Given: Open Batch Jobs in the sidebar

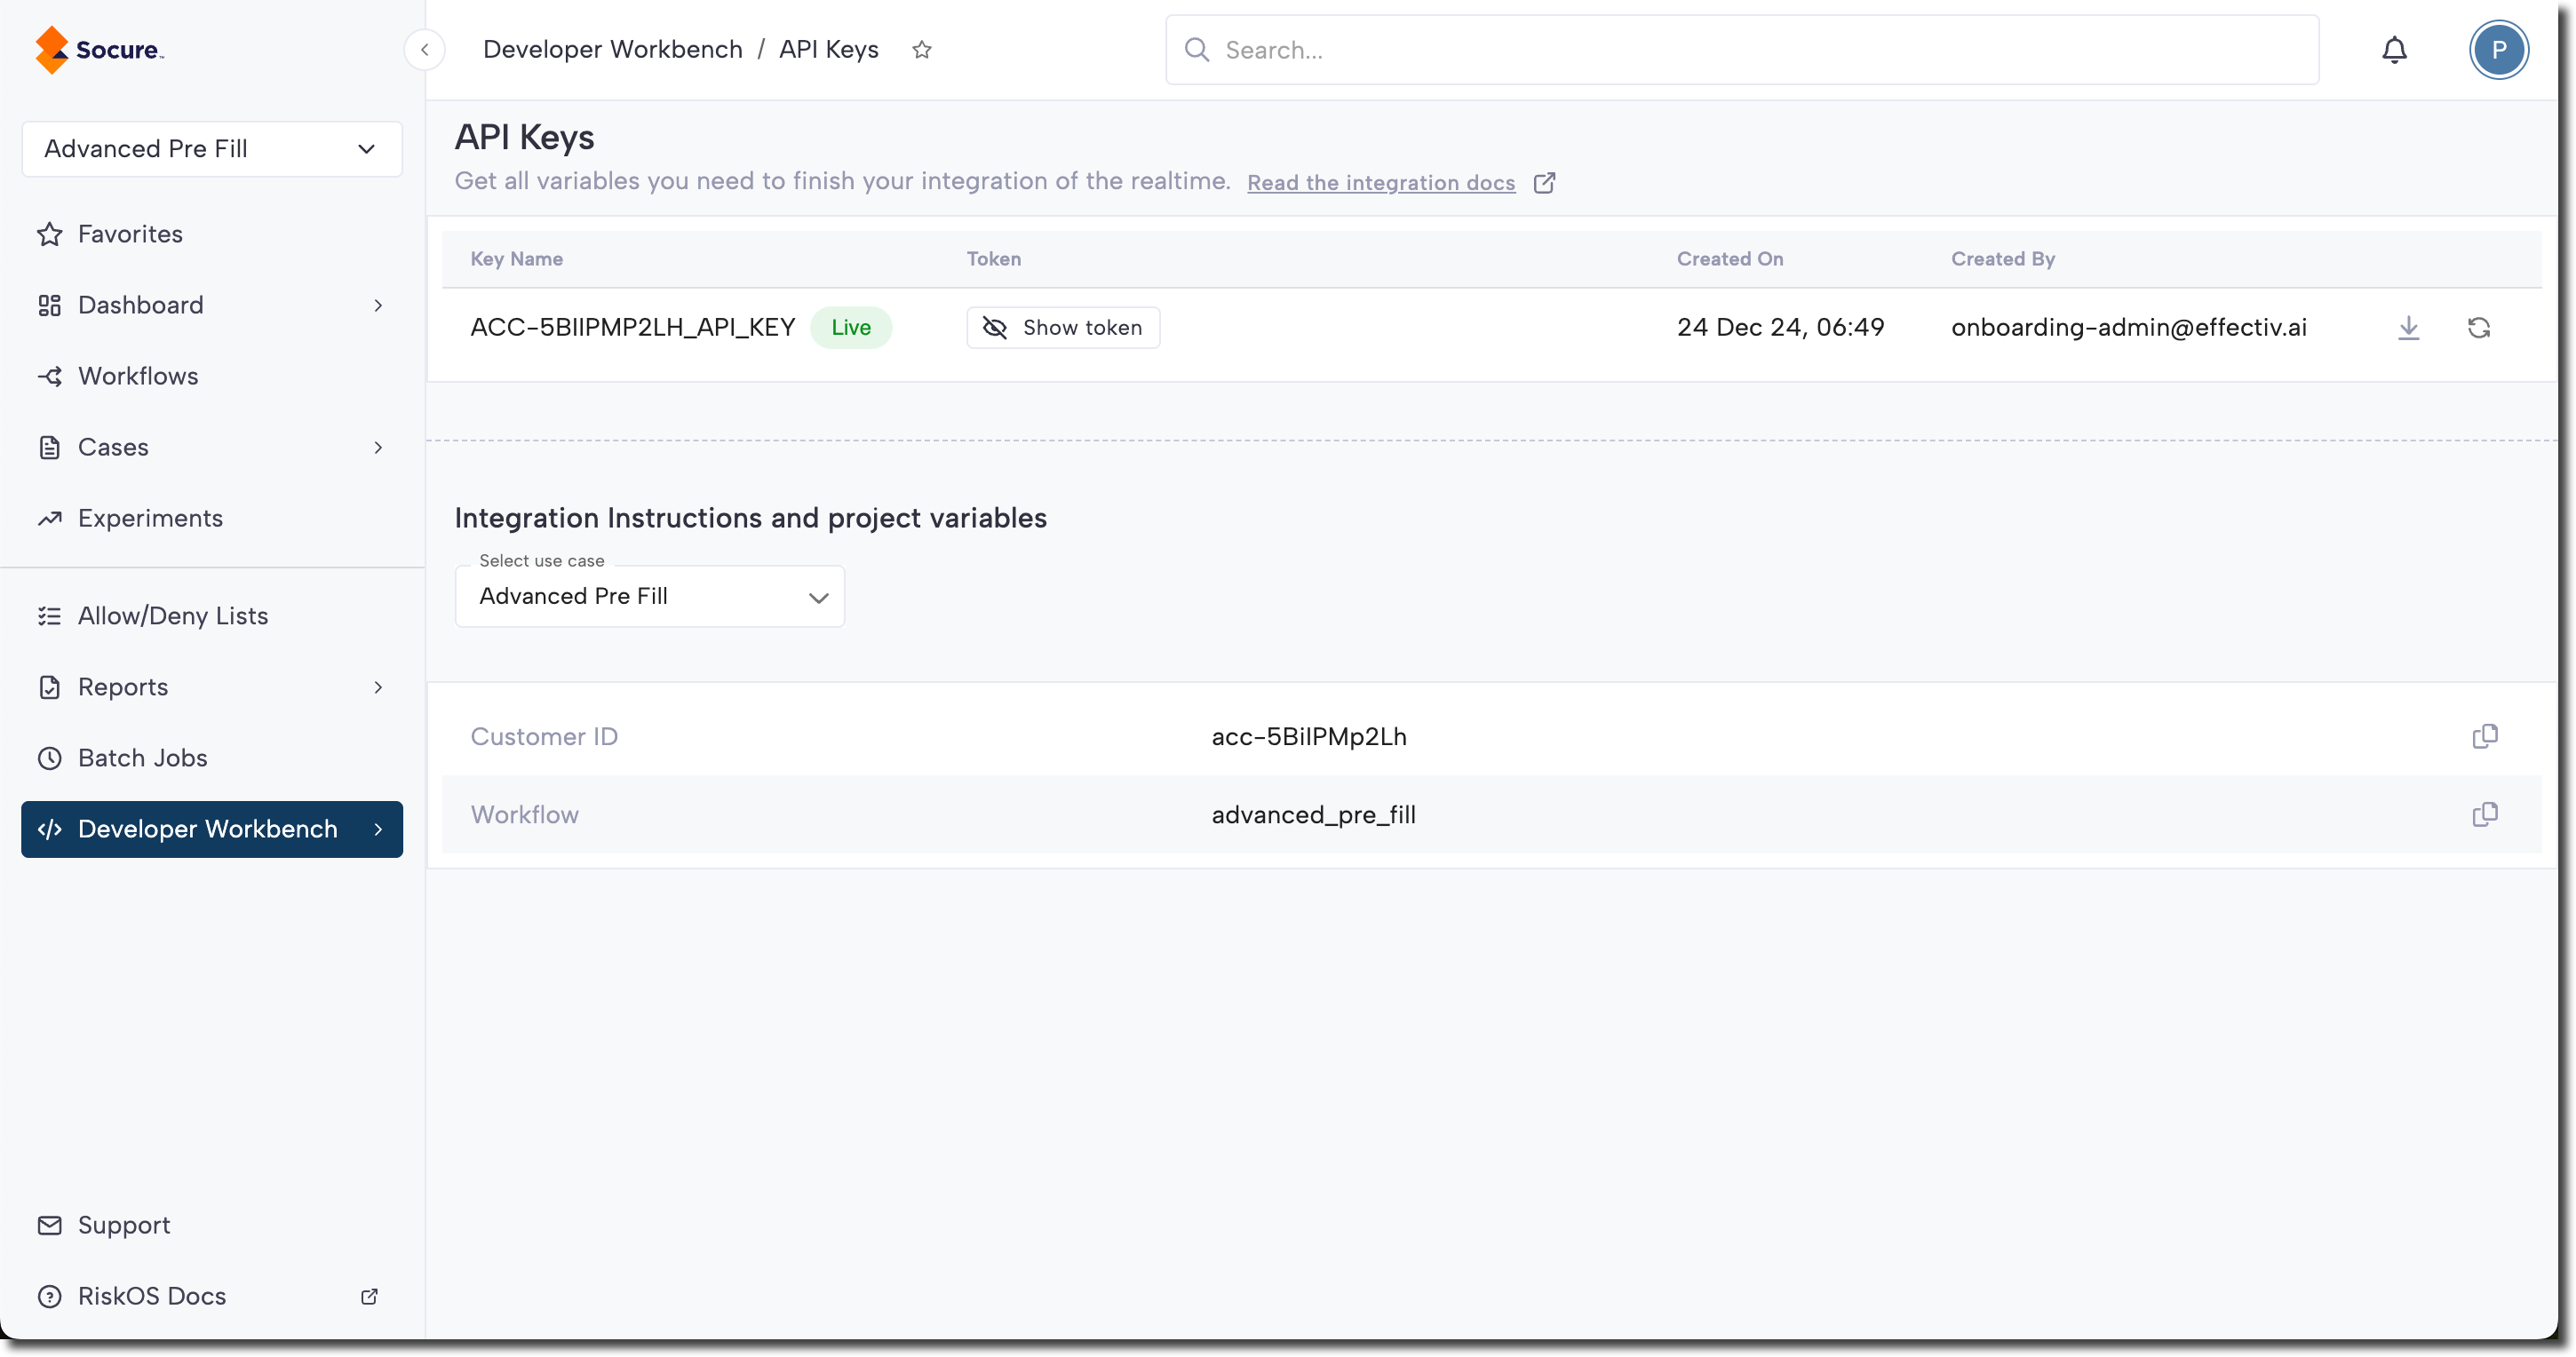Looking at the screenshot, I should [x=143, y=758].
